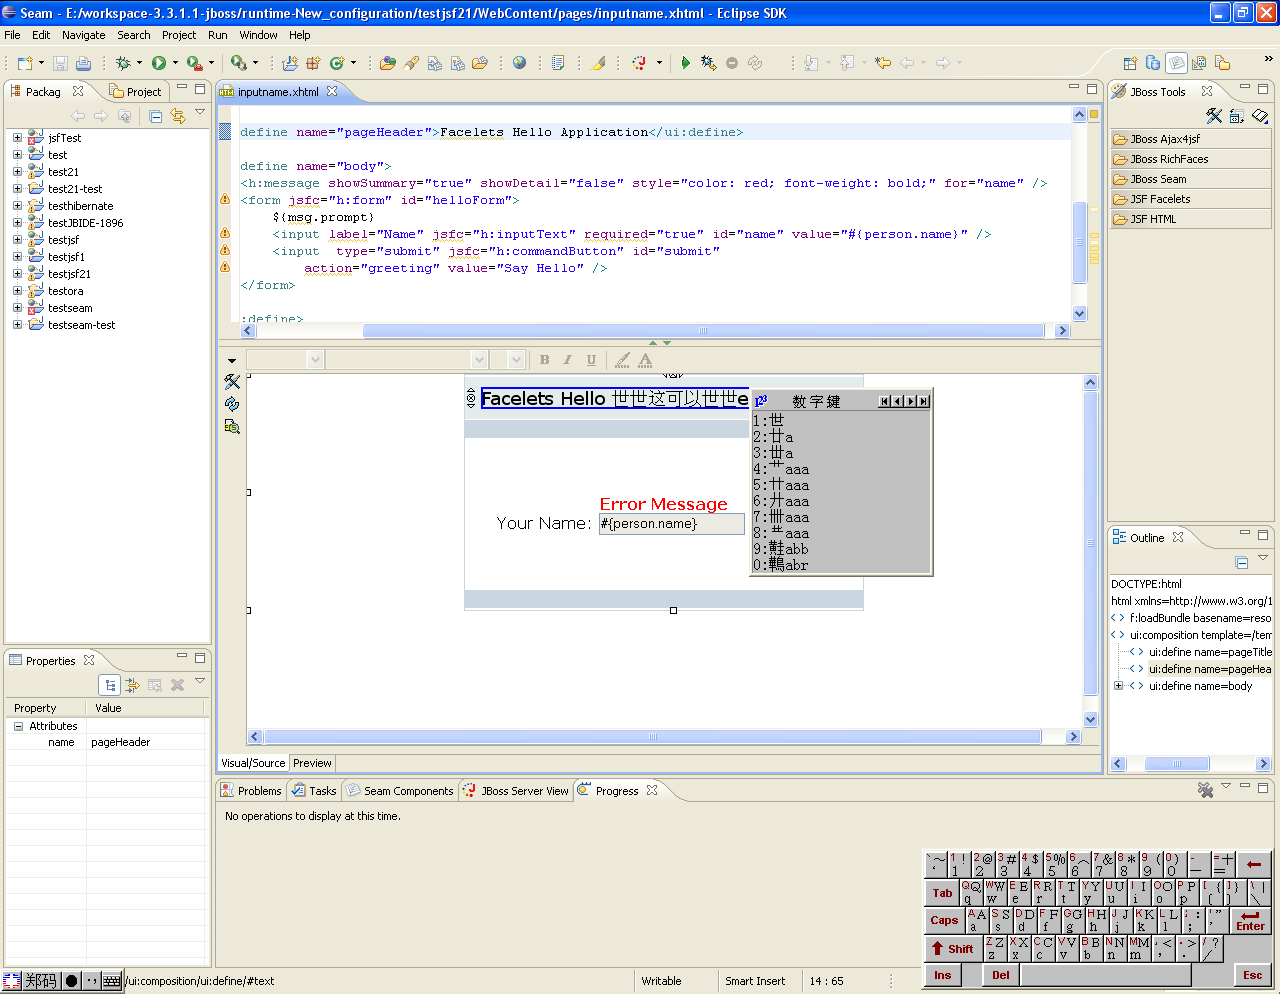Click the green Run button in toolbar
The height and width of the screenshot is (994, 1280).
pyautogui.click(x=158, y=63)
